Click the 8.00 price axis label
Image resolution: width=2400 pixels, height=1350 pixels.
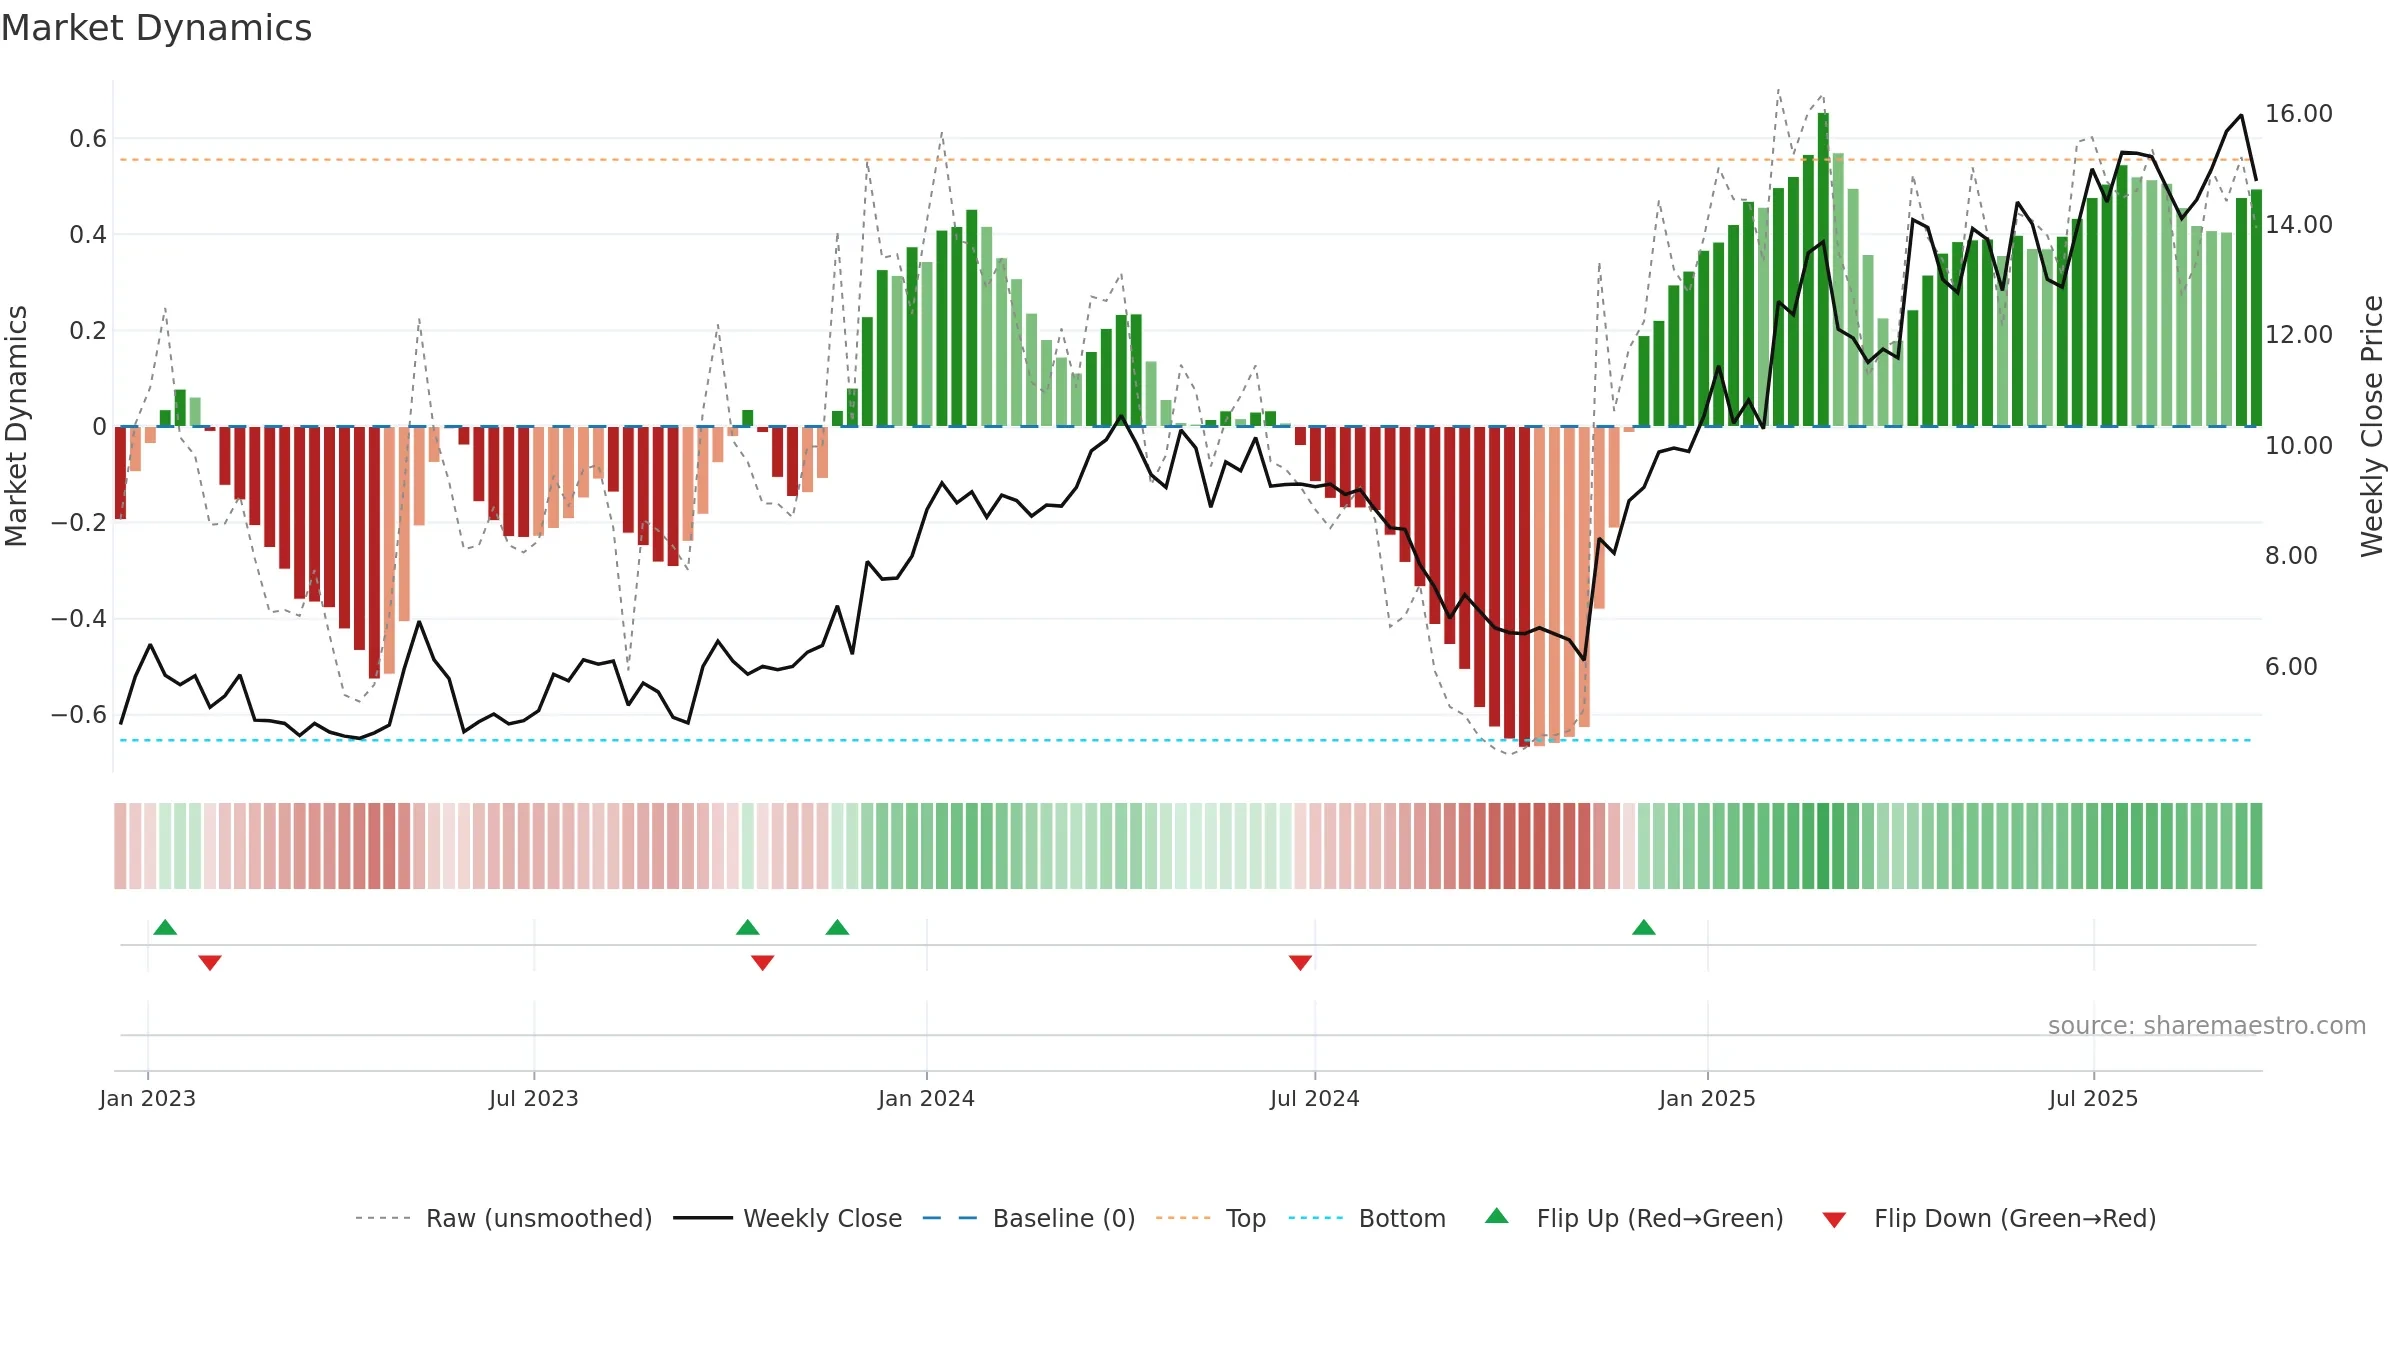pos(2291,556)
